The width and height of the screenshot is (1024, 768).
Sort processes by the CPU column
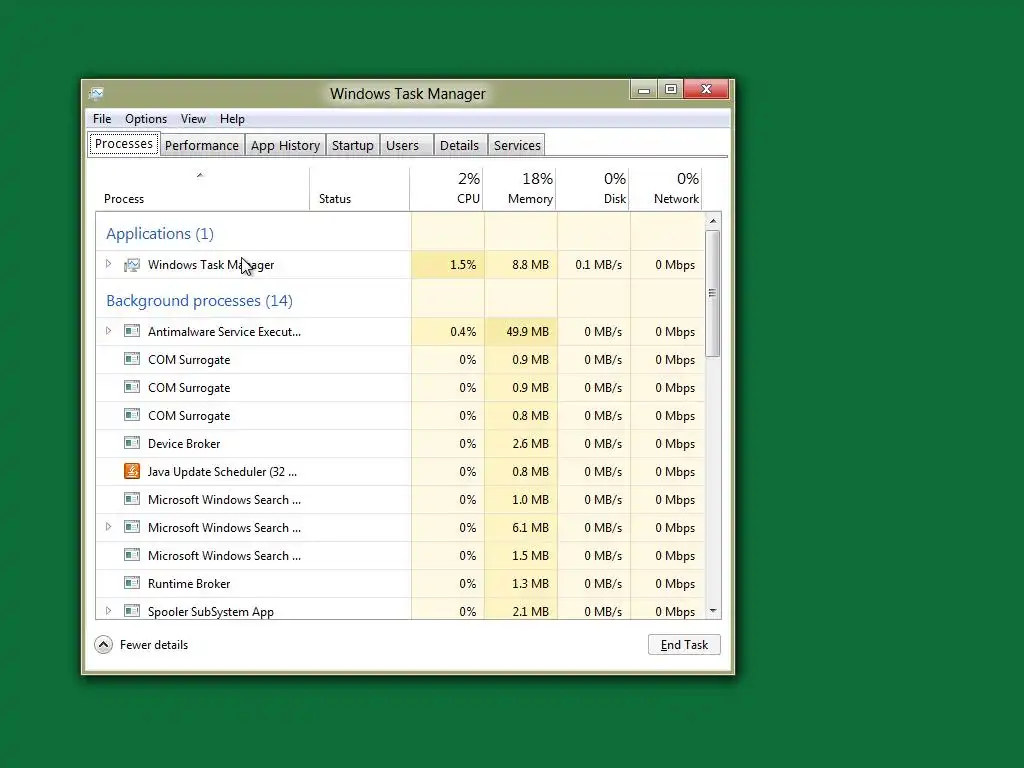click(x=447, y=189)
